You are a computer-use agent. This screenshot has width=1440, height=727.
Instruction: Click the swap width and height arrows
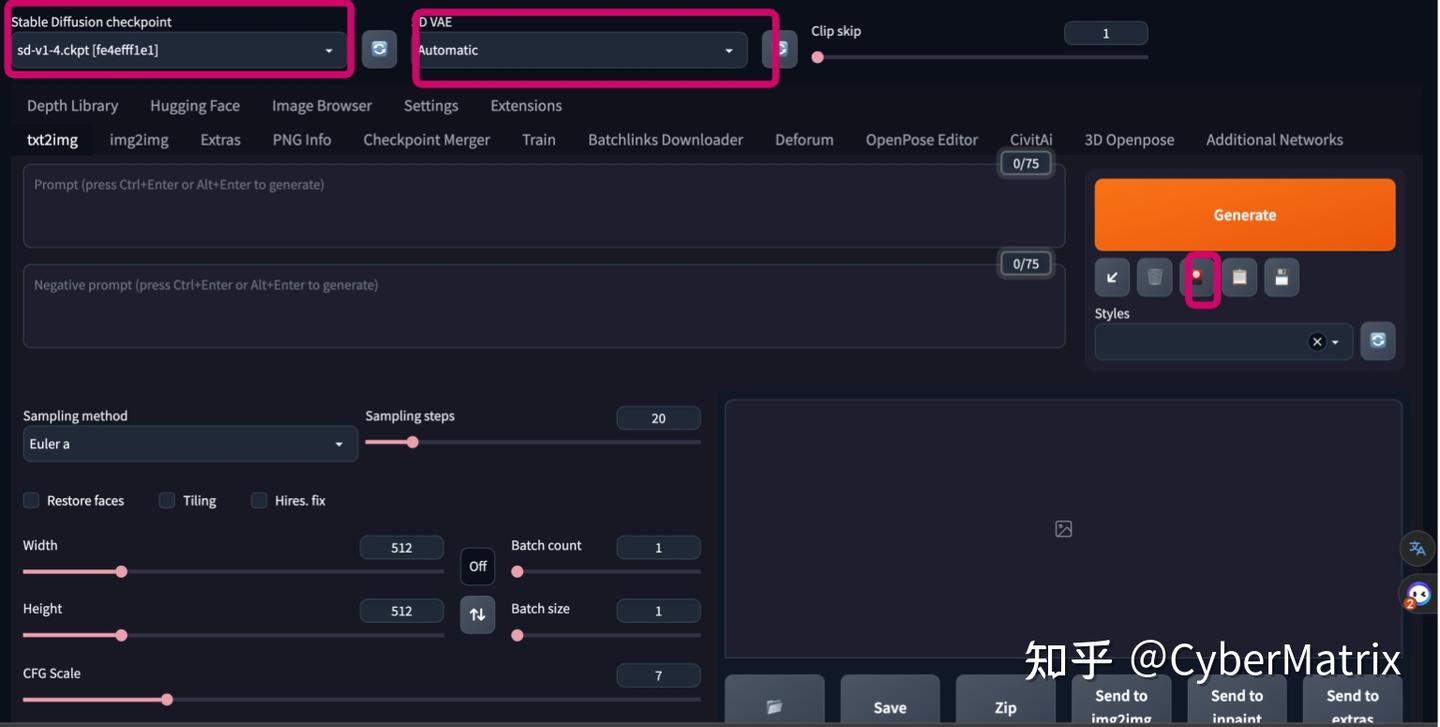pos(477,613)
